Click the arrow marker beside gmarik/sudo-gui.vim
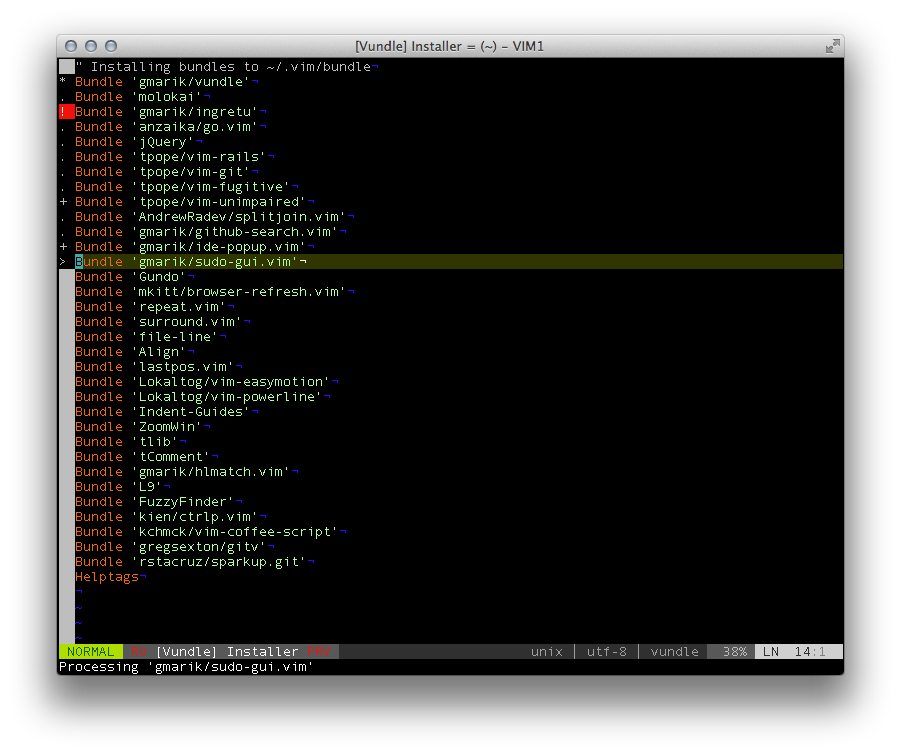This screenshot has height=754, width=901. (63, 262)
